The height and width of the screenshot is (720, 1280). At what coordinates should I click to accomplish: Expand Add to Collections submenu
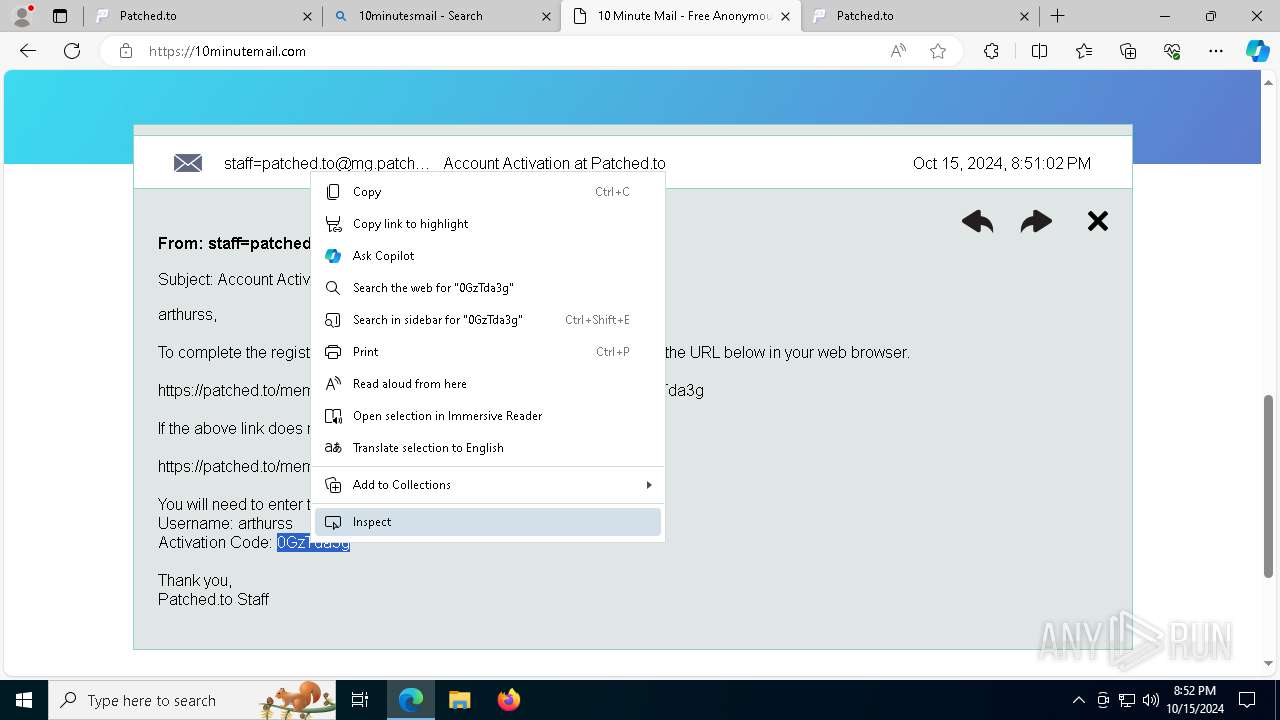tap(488, 485)
